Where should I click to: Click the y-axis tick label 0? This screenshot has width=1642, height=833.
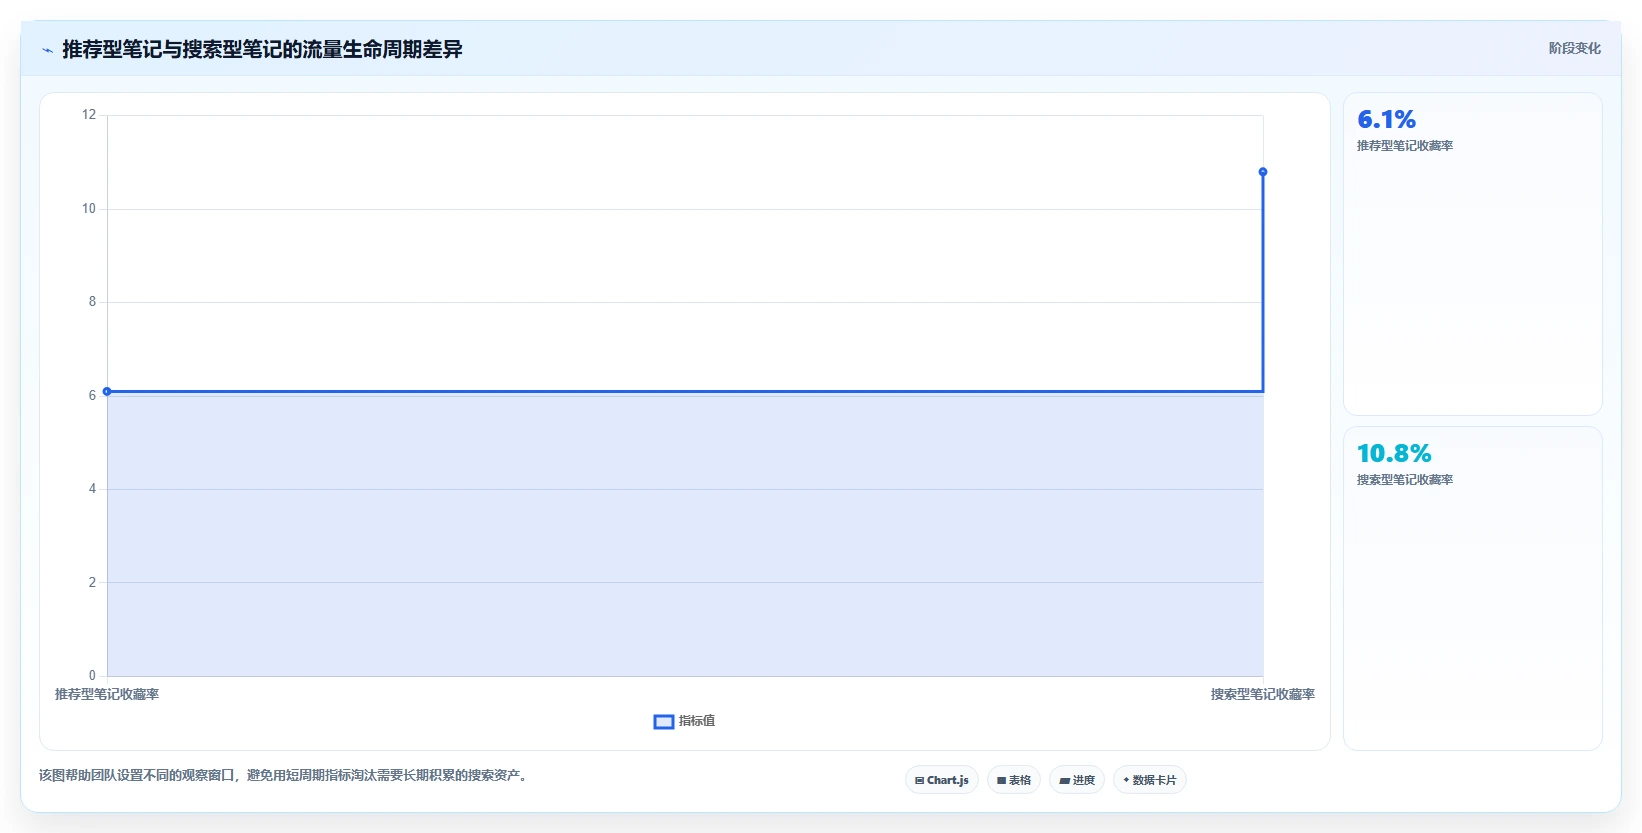(x=93, y=675)
